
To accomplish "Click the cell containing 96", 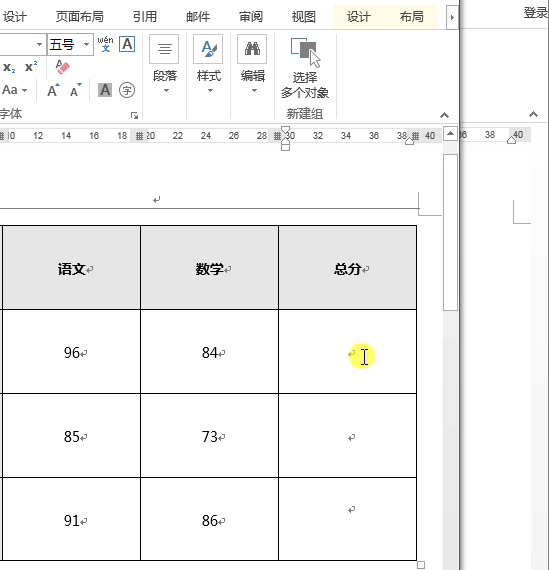I will tap(71, 352).
